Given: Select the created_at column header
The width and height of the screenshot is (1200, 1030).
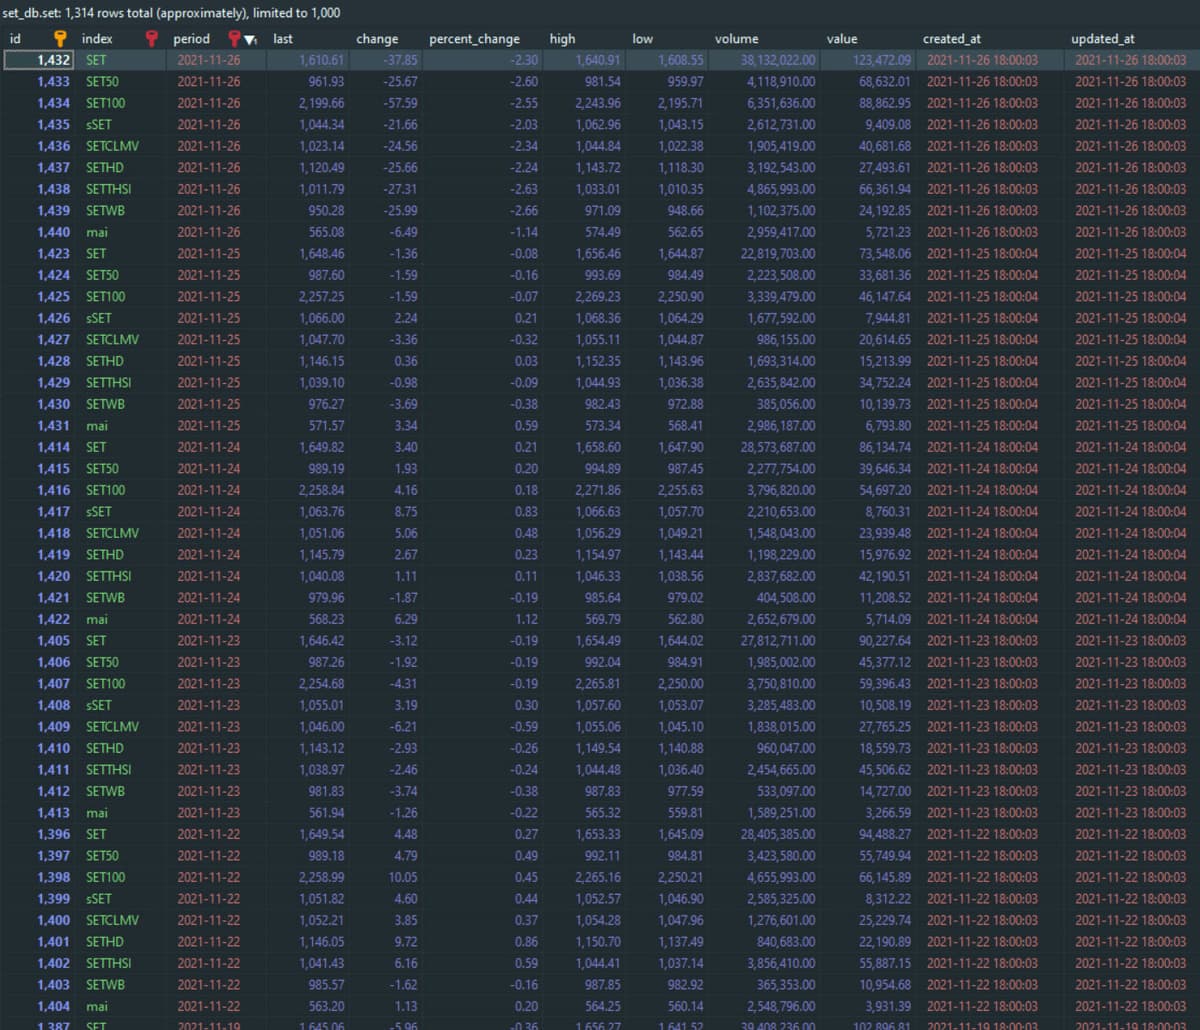Looking at the screenshot, I should point(951,39).
